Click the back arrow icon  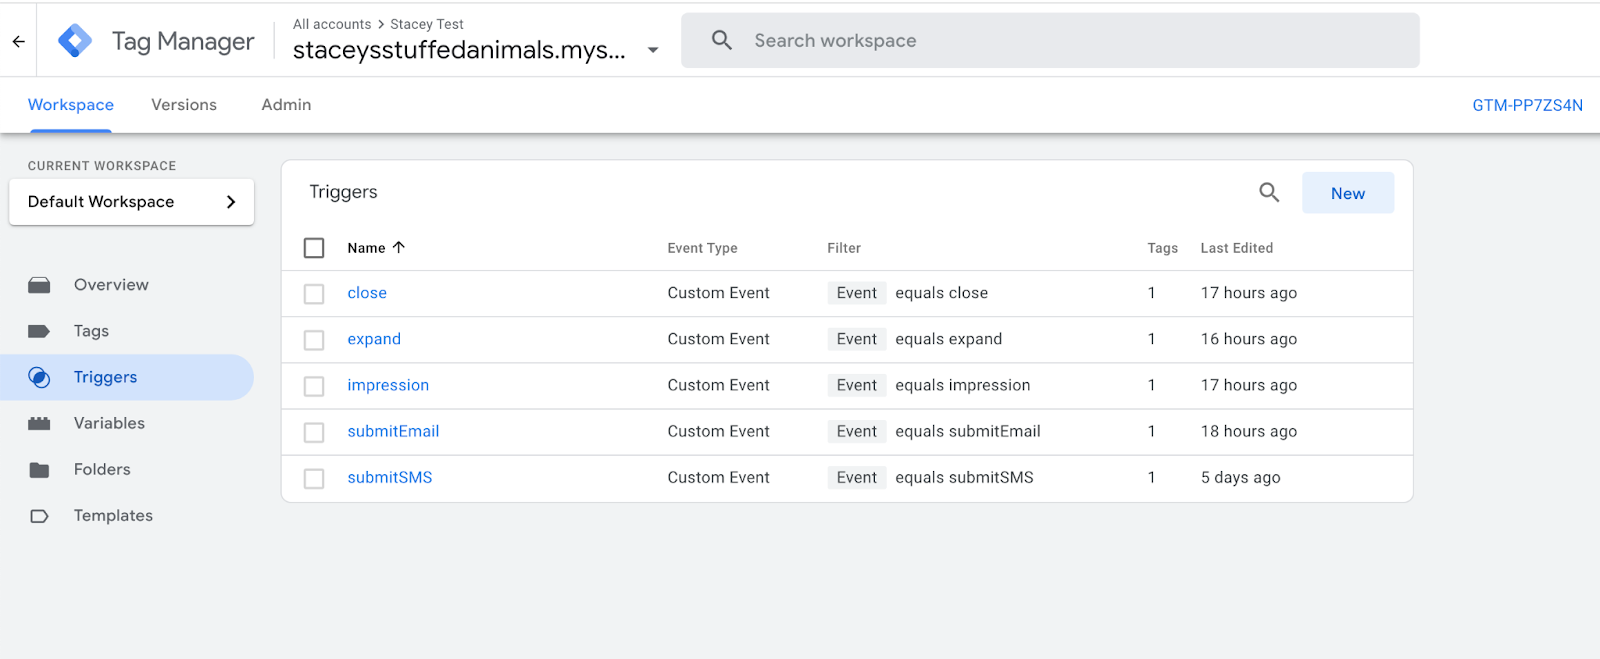click(18, 41)
